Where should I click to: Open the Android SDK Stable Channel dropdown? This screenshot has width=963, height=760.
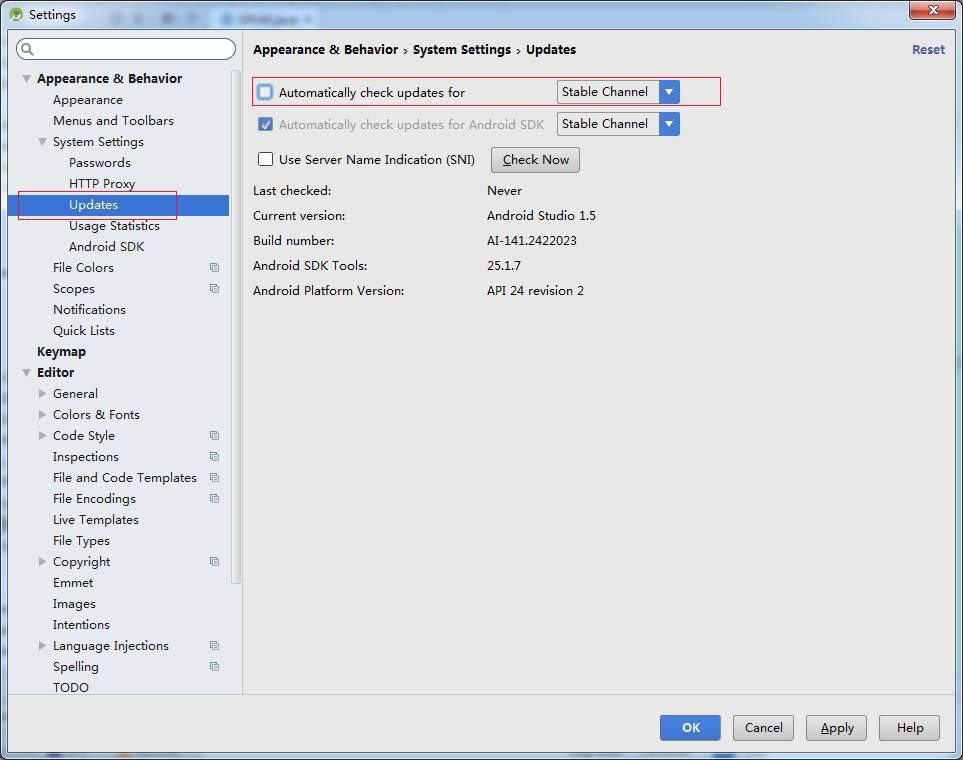coord(618,123)
